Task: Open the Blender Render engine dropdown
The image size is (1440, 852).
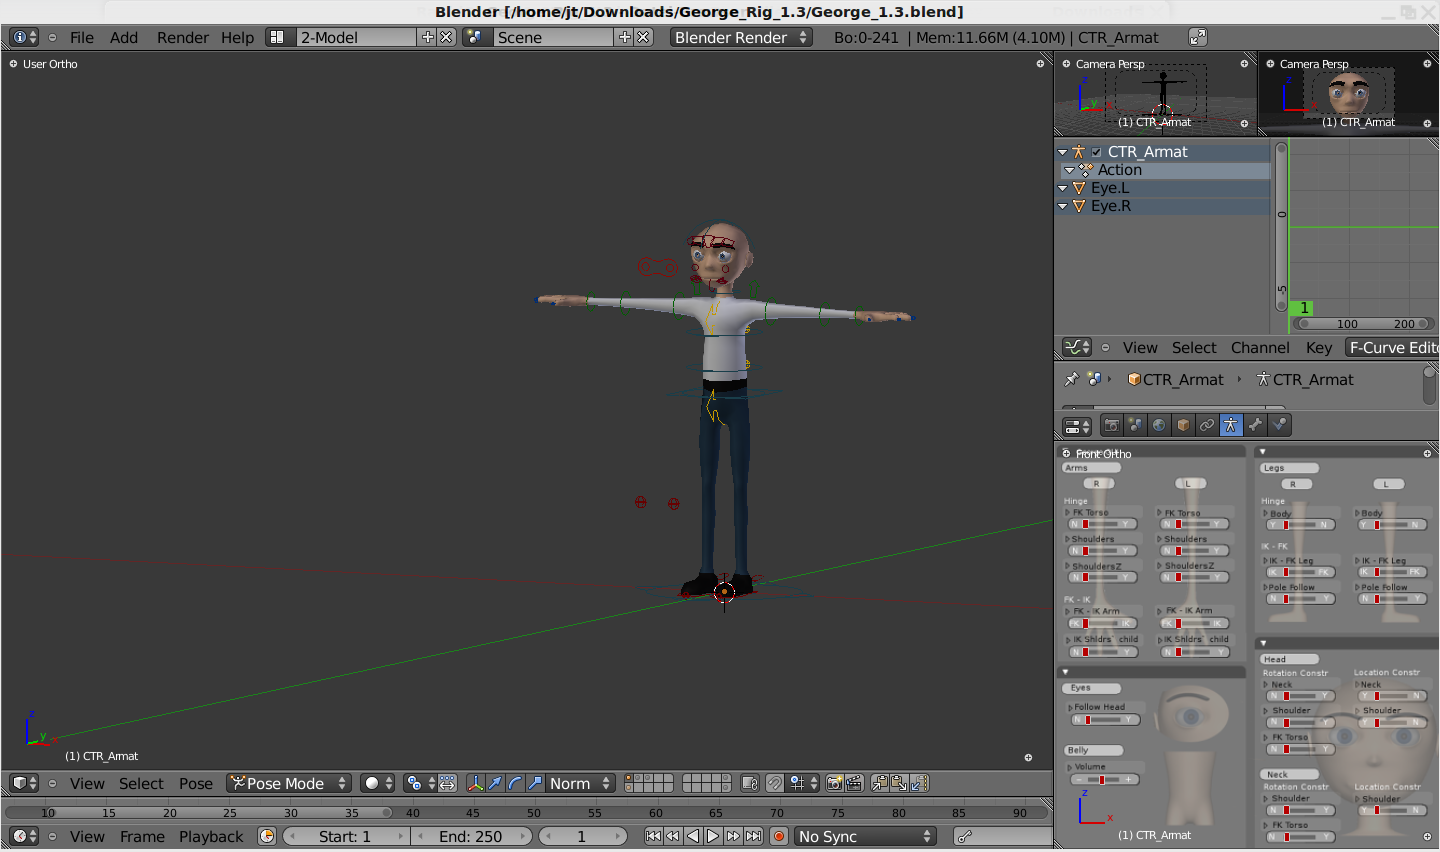Action: 740,37
